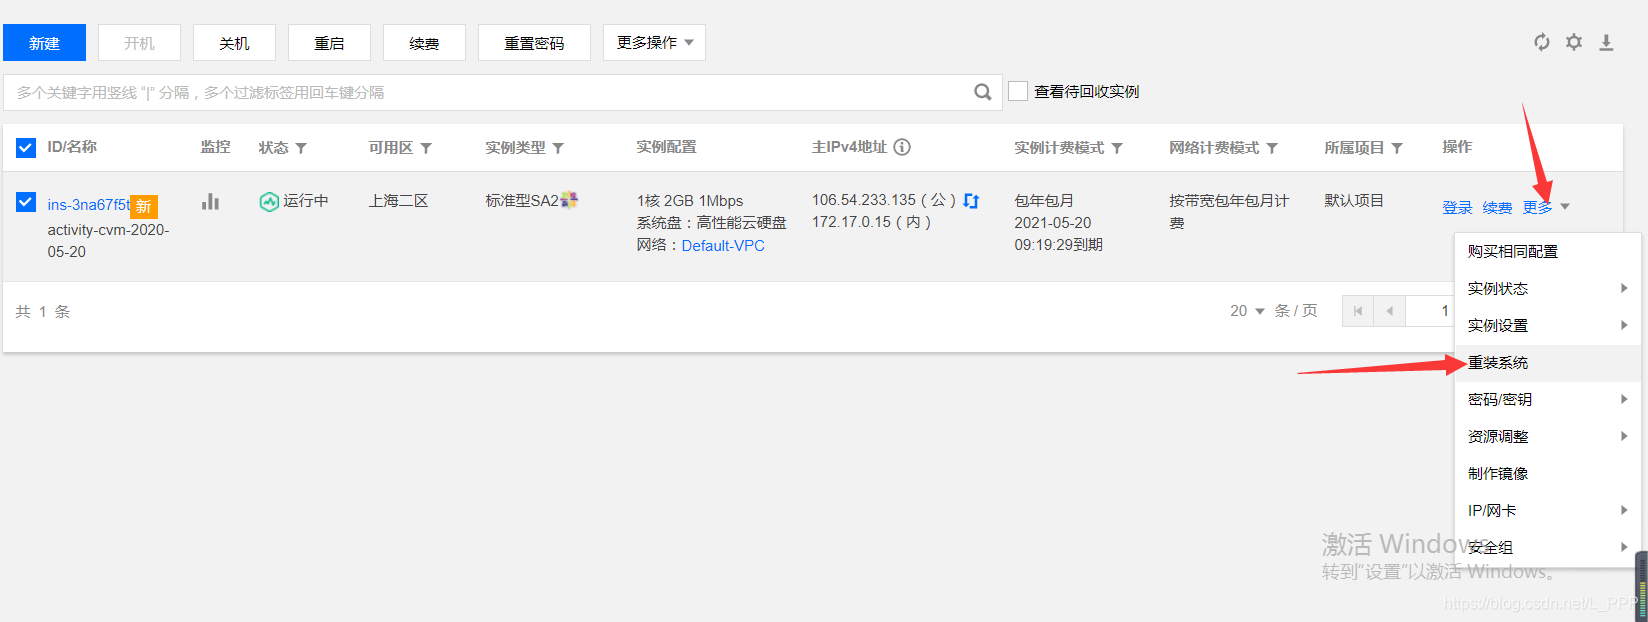Filter by 所属项目 funnel icon

coord(1397,148)
